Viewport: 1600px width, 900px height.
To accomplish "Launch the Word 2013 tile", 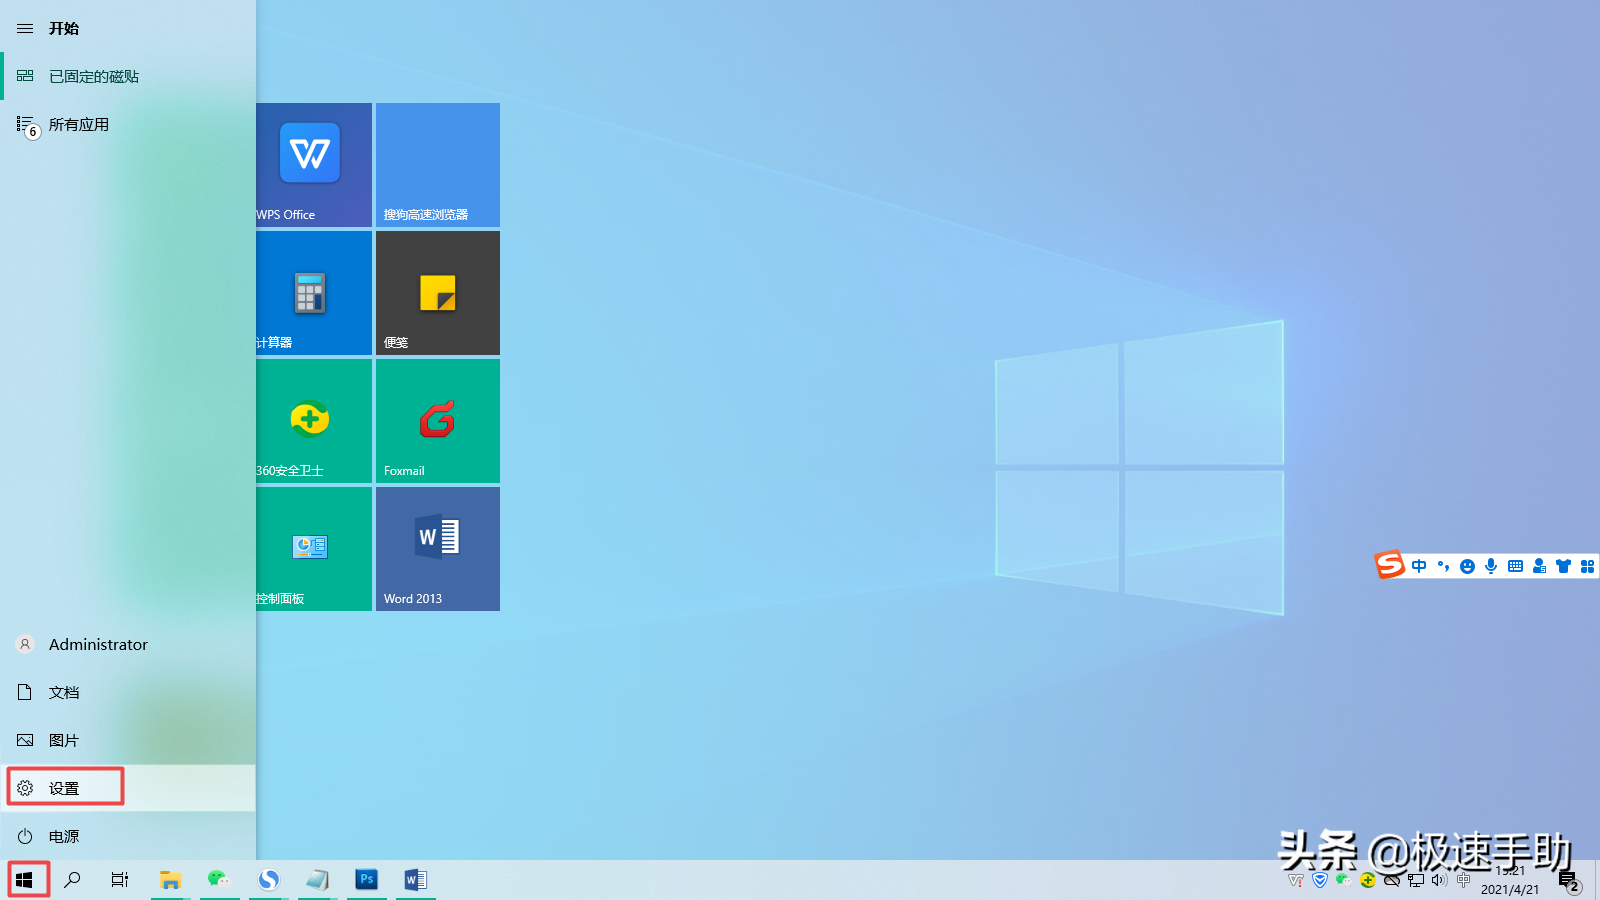I will (x=438, y=549).
